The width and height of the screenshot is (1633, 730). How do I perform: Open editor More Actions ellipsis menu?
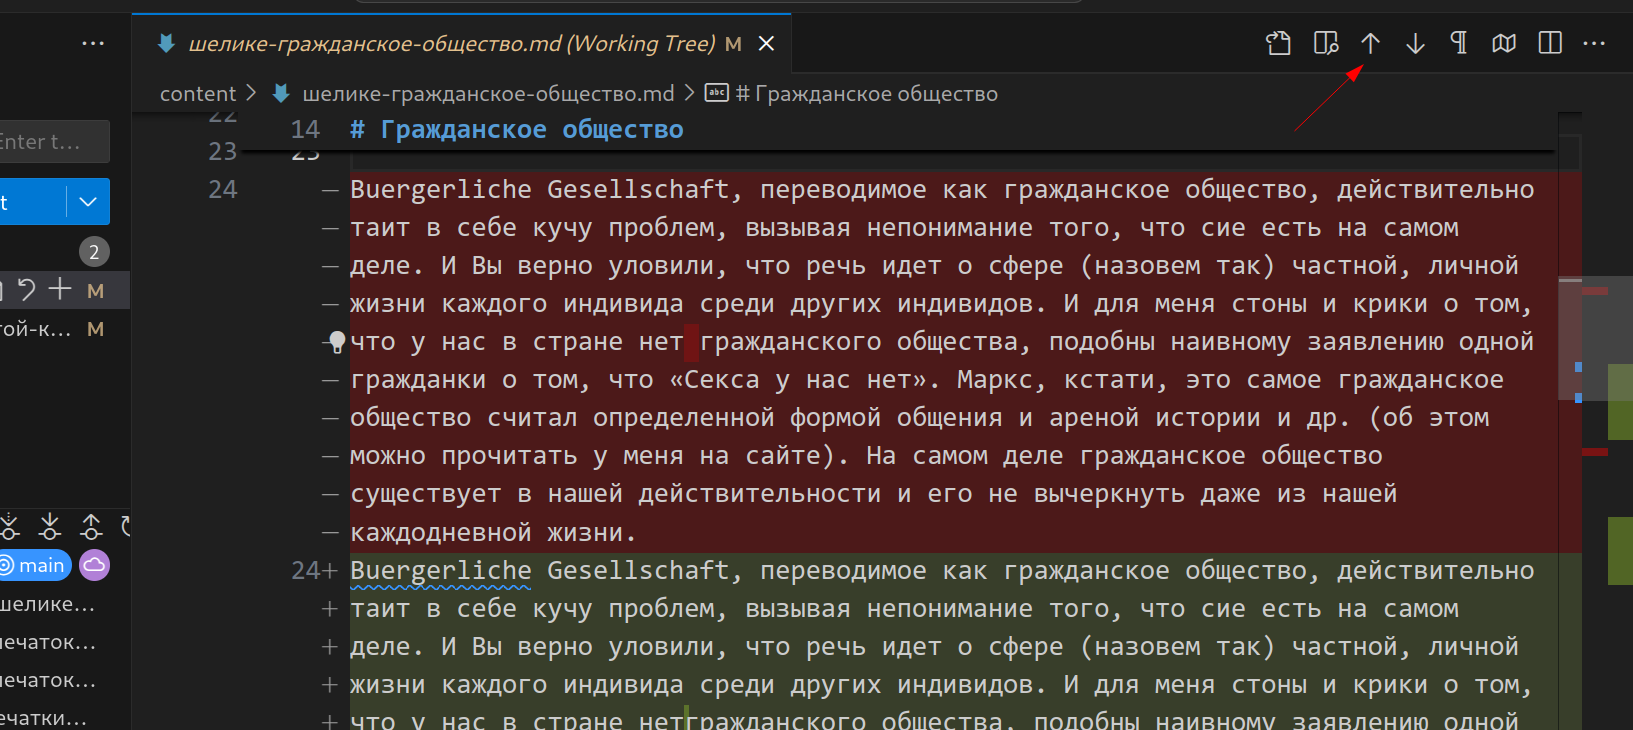pyautogui.click(x=1594, y=43)
